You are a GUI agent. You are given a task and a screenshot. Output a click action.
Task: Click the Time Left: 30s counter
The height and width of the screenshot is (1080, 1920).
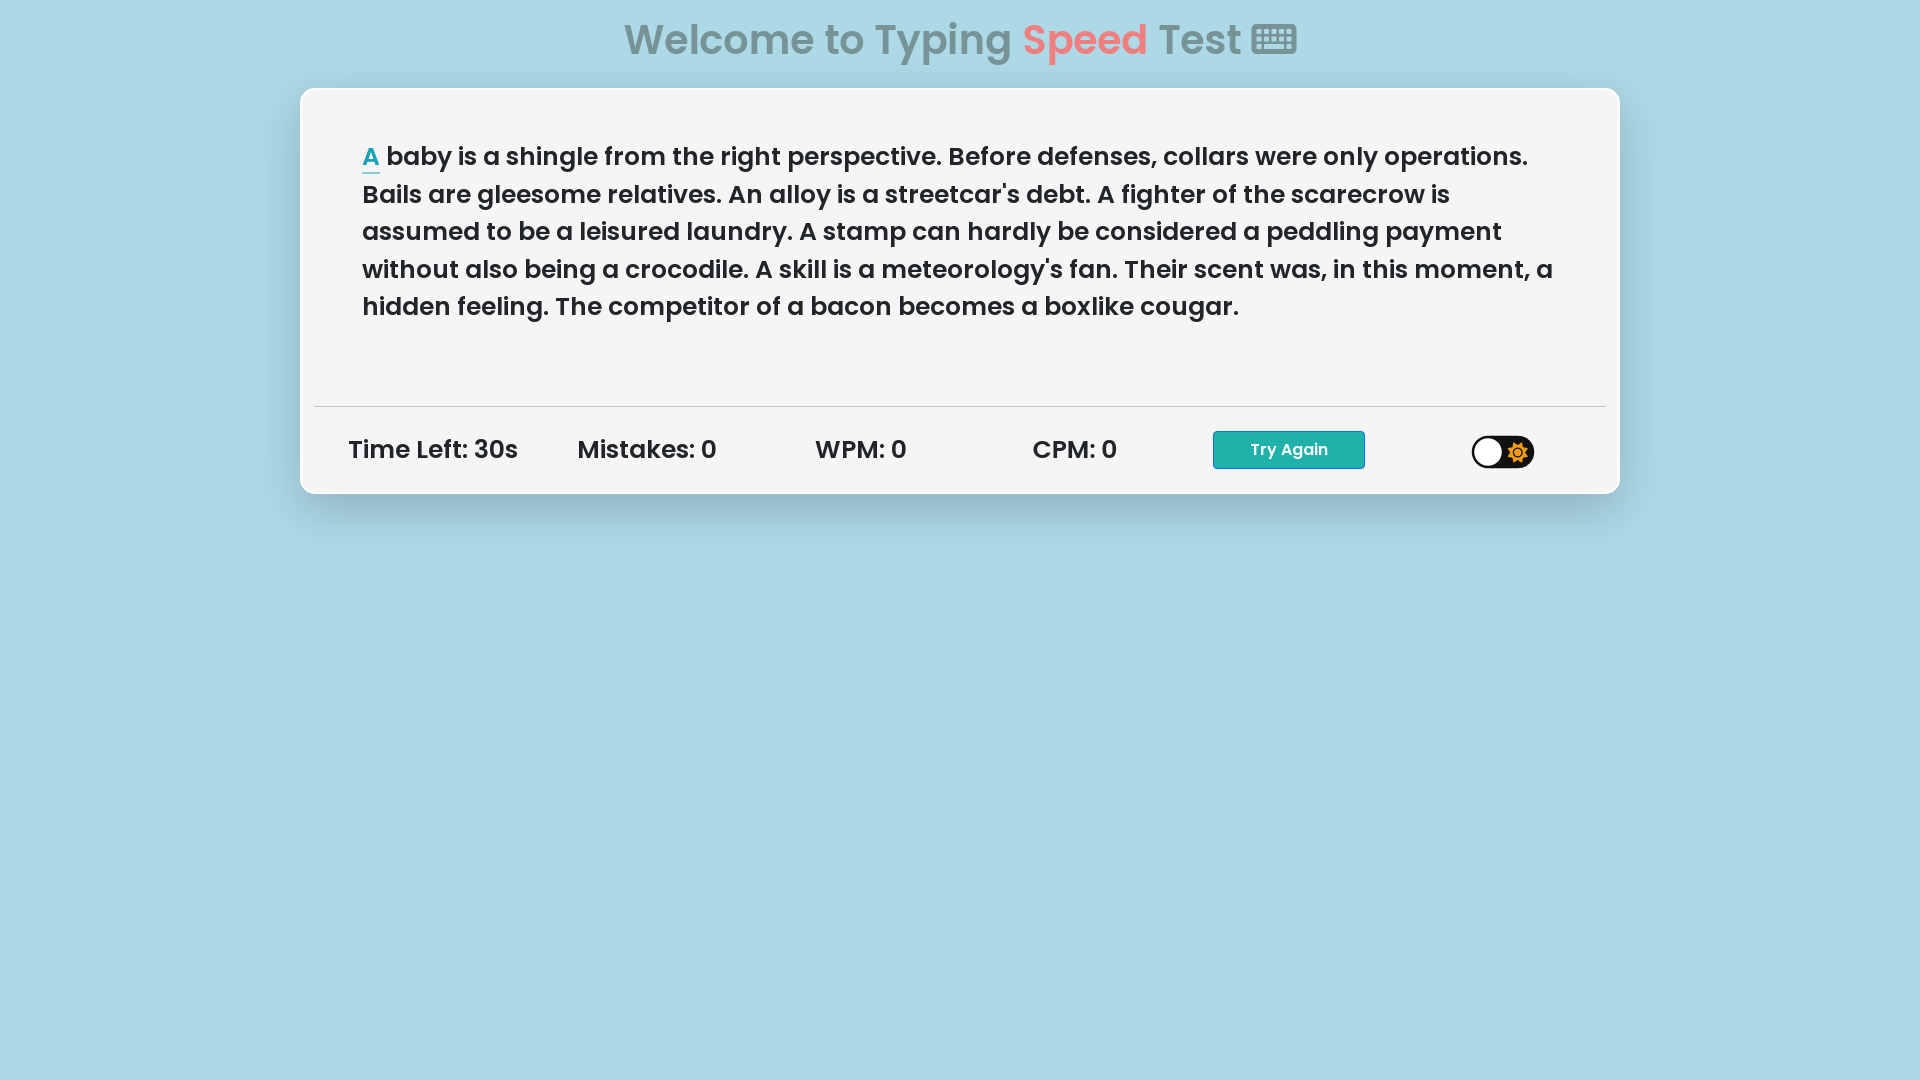(433, 450)
